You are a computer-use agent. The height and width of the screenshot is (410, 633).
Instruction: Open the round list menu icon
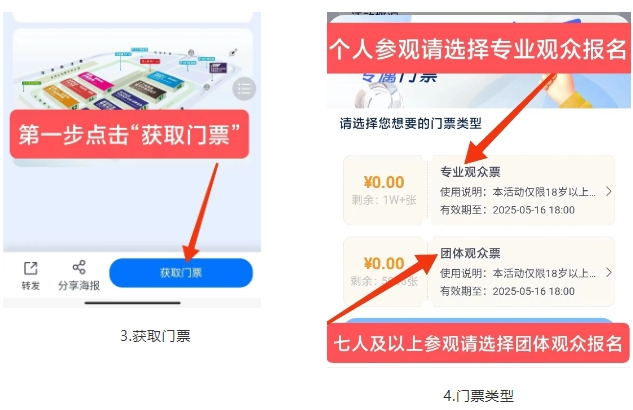pos(244,88)
